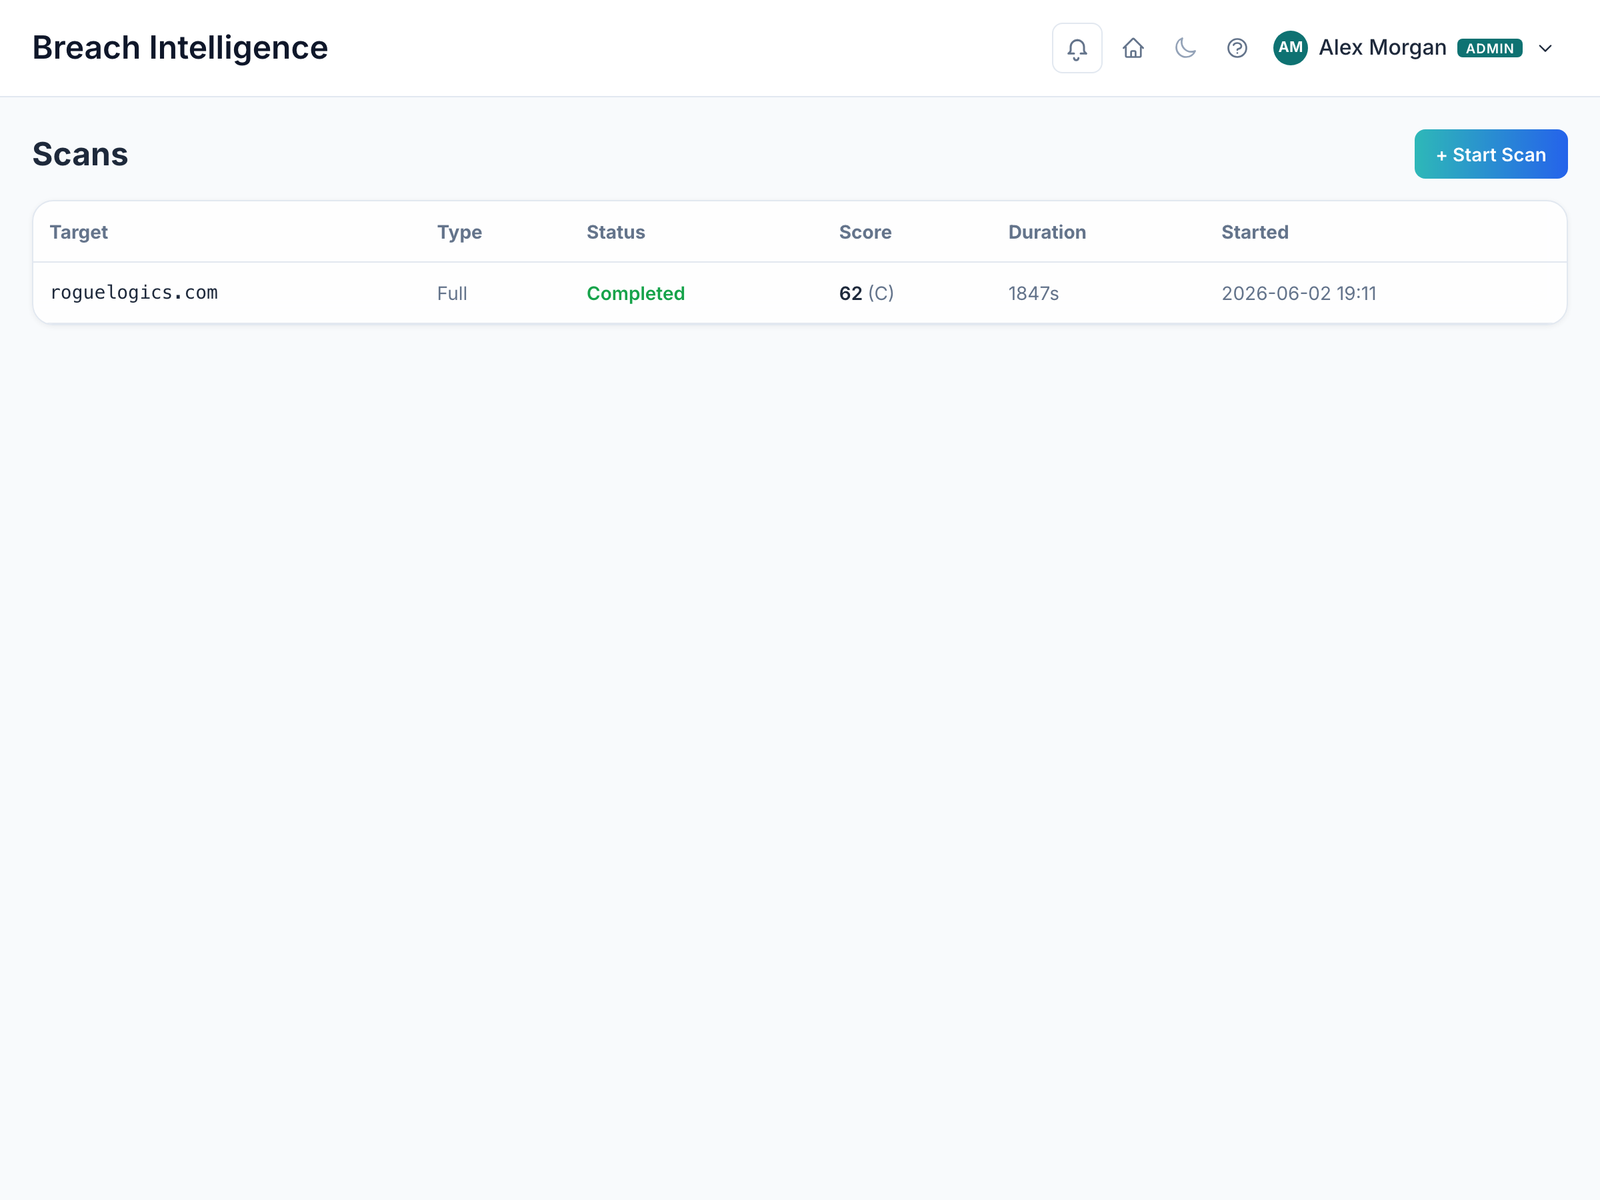1600x1200 pixels.
Task: Click the Start Scan button
Action: (x=1491, y=154)
